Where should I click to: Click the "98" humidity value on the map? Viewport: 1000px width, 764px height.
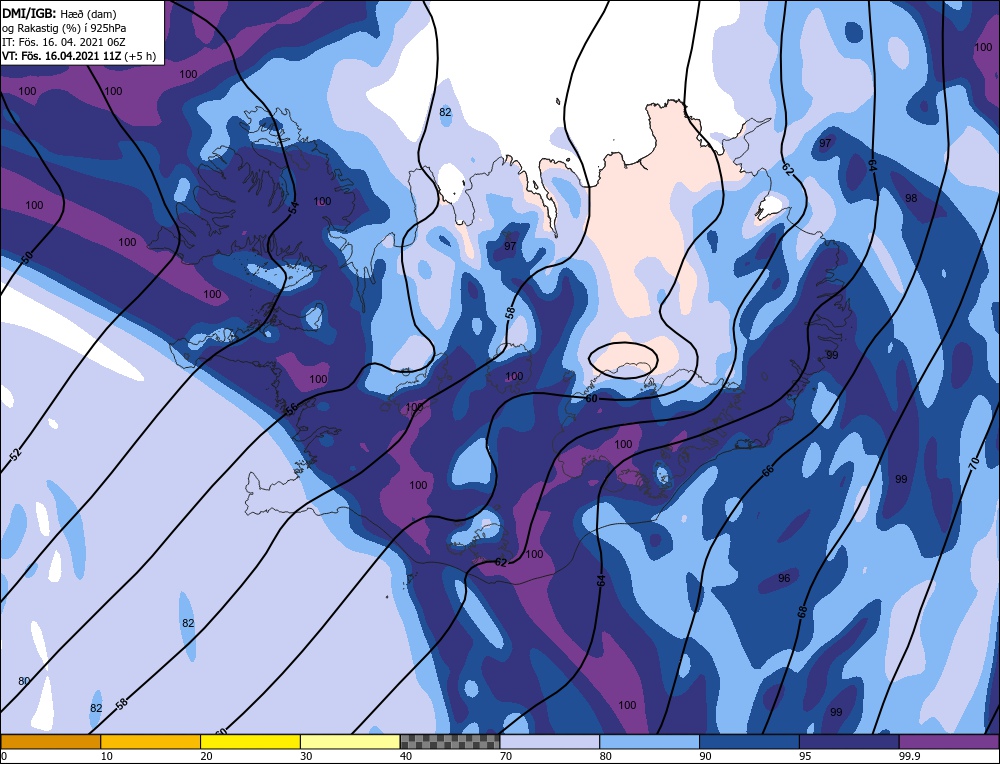pyautogui.click(x=911, y=198)
